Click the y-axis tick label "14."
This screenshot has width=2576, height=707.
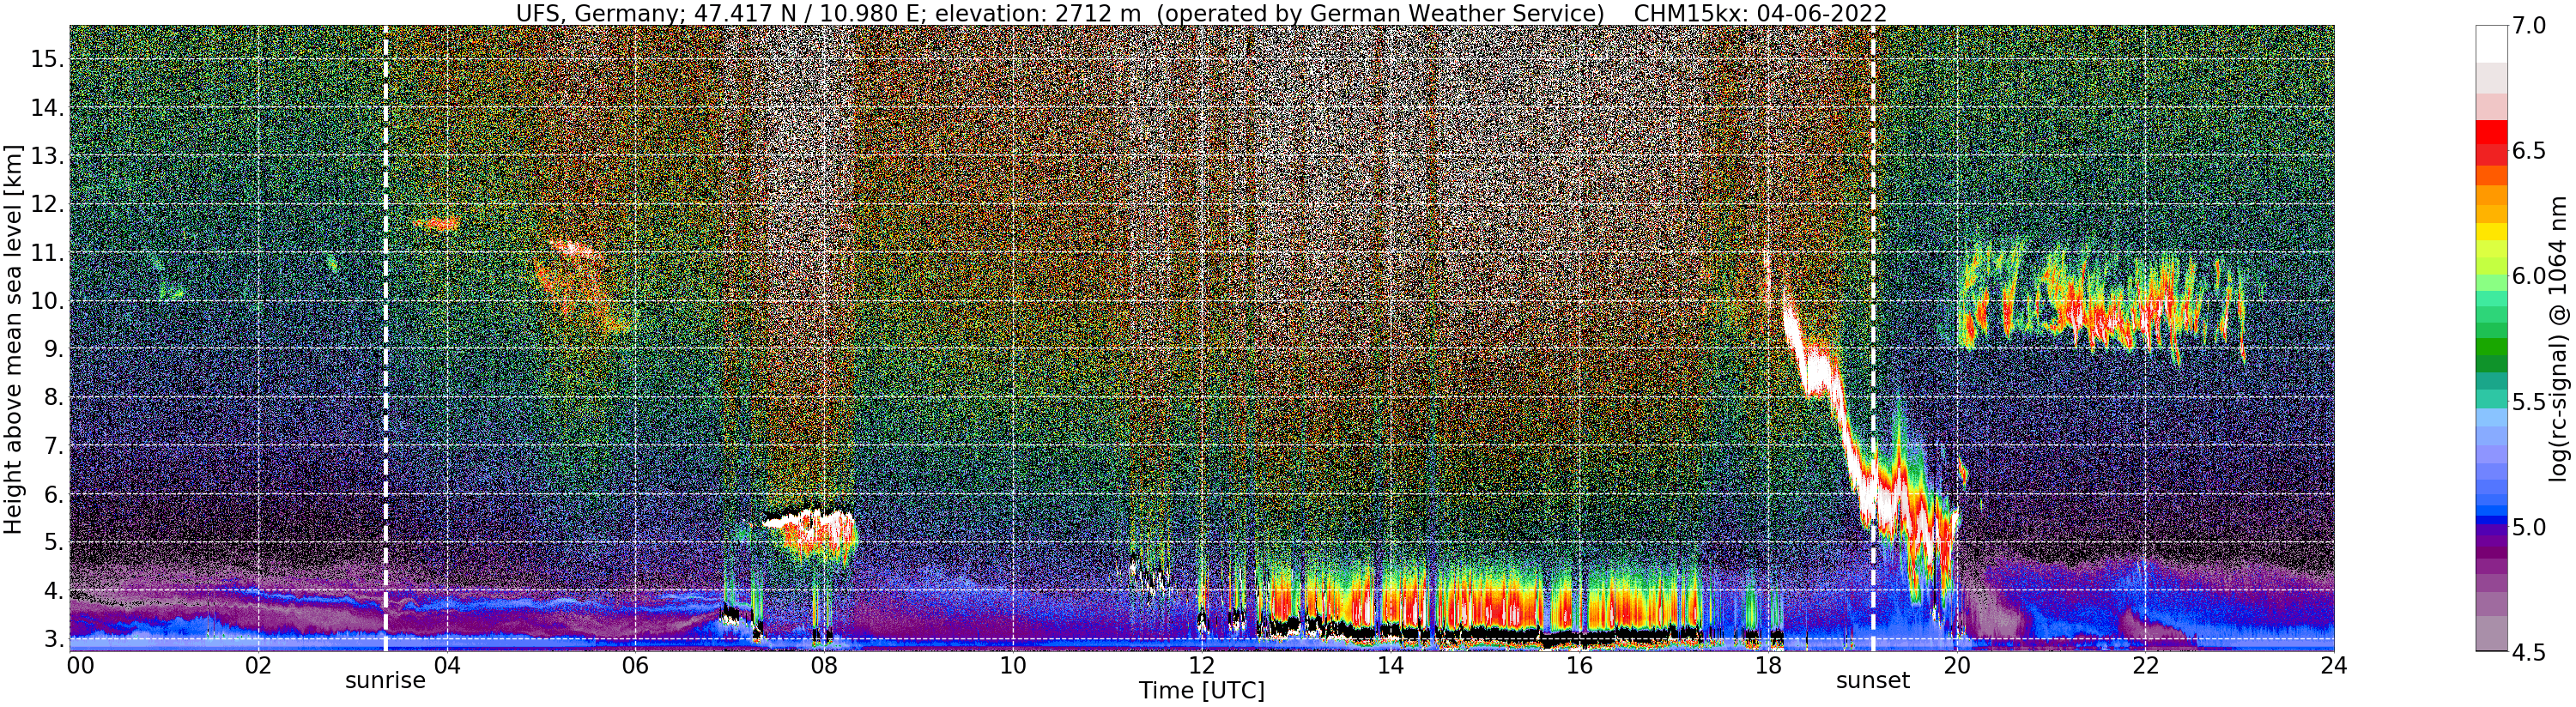pyautogui.click(x=47, y=107)
